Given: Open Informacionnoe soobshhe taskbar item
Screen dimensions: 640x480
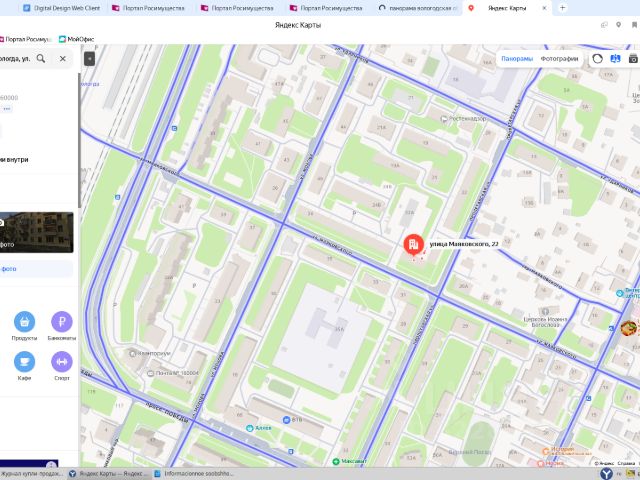Looking at the screenshot, I should (194, 473).
